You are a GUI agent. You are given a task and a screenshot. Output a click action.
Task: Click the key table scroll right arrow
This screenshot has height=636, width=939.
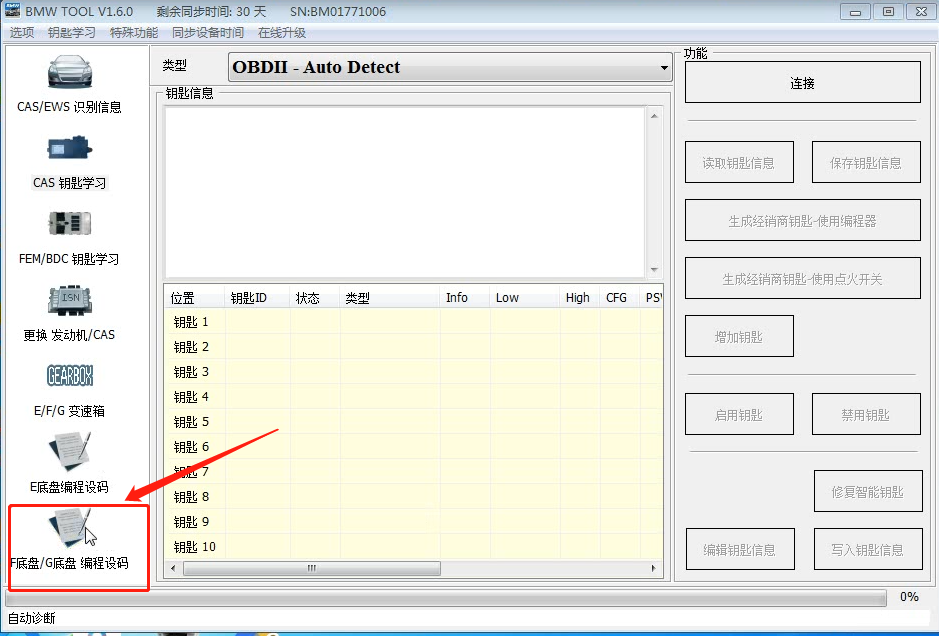tap(653, 568)
